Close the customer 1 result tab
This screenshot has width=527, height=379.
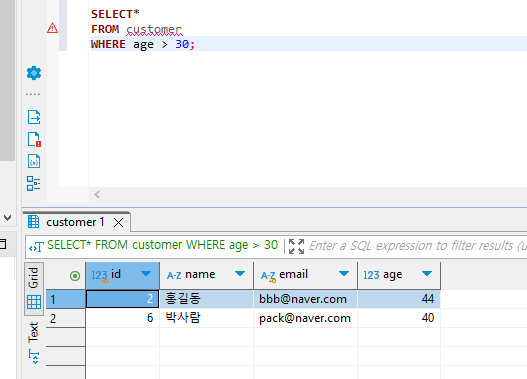[x=118, y=222]
